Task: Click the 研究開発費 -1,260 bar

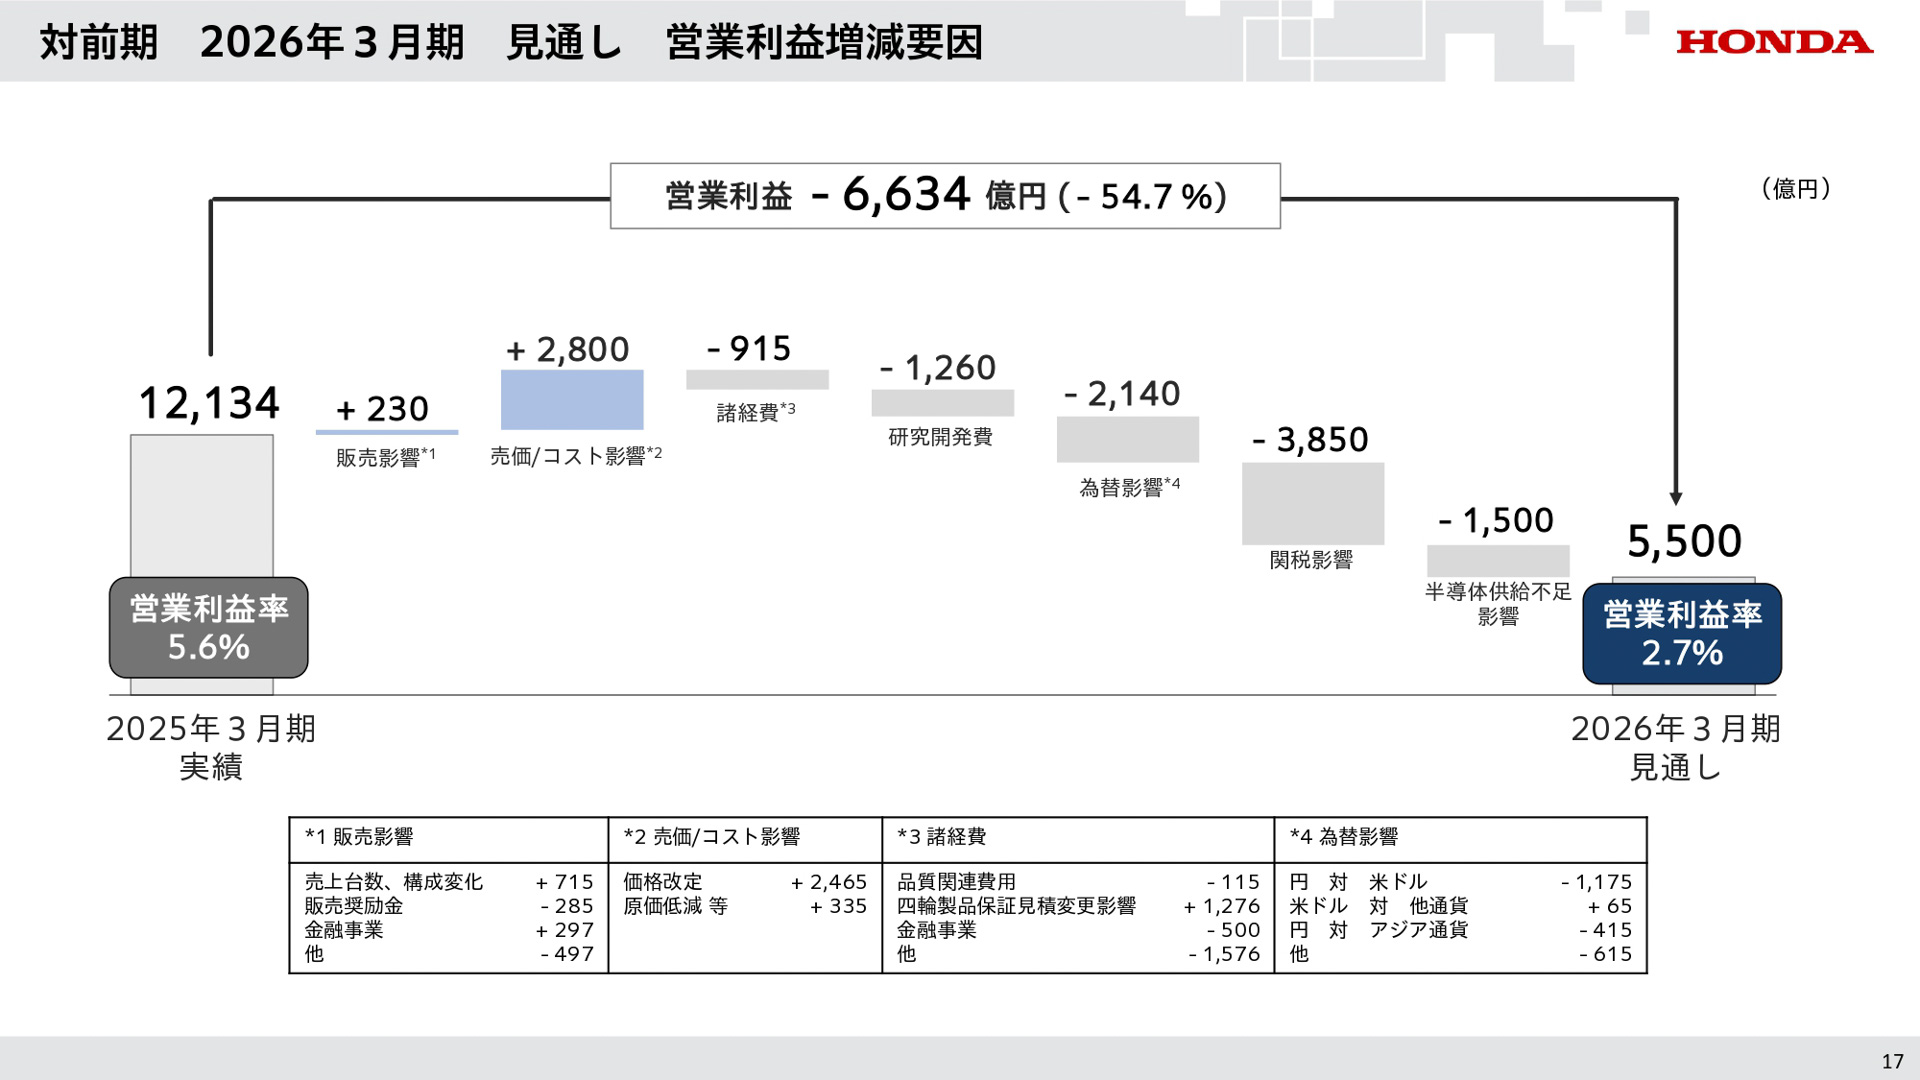Action: (x=941, y=403)
